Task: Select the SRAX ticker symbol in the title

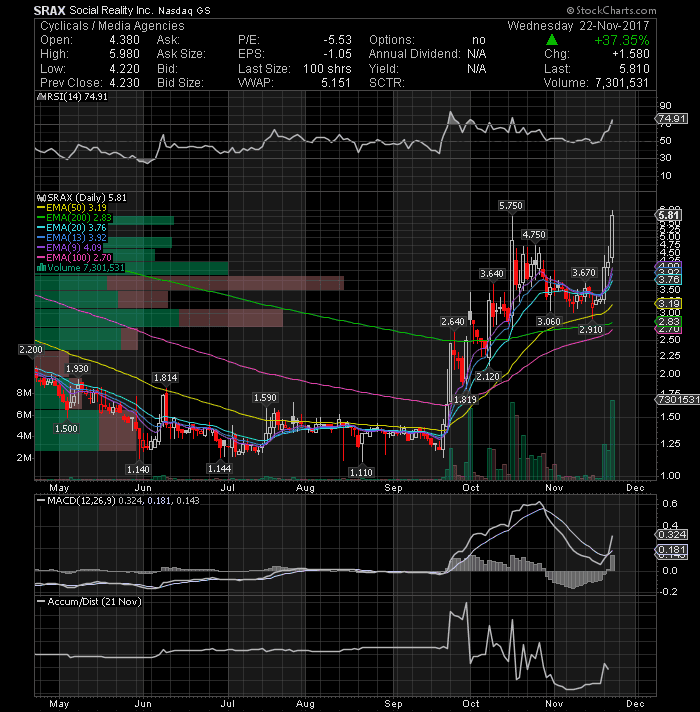Action: point(49,10)
